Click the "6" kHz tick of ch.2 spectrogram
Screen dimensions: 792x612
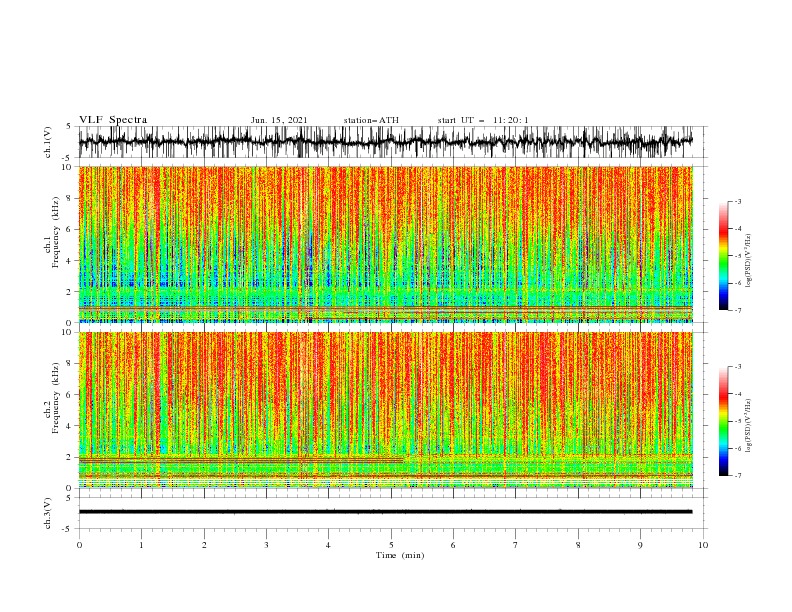coord(70,395)
